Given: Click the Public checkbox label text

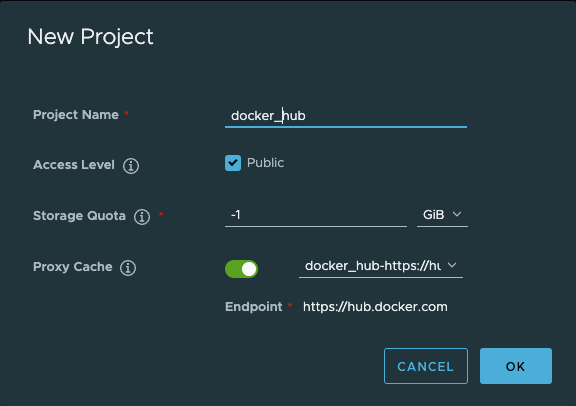Looking at the screenshot, I should pos(265,163).
